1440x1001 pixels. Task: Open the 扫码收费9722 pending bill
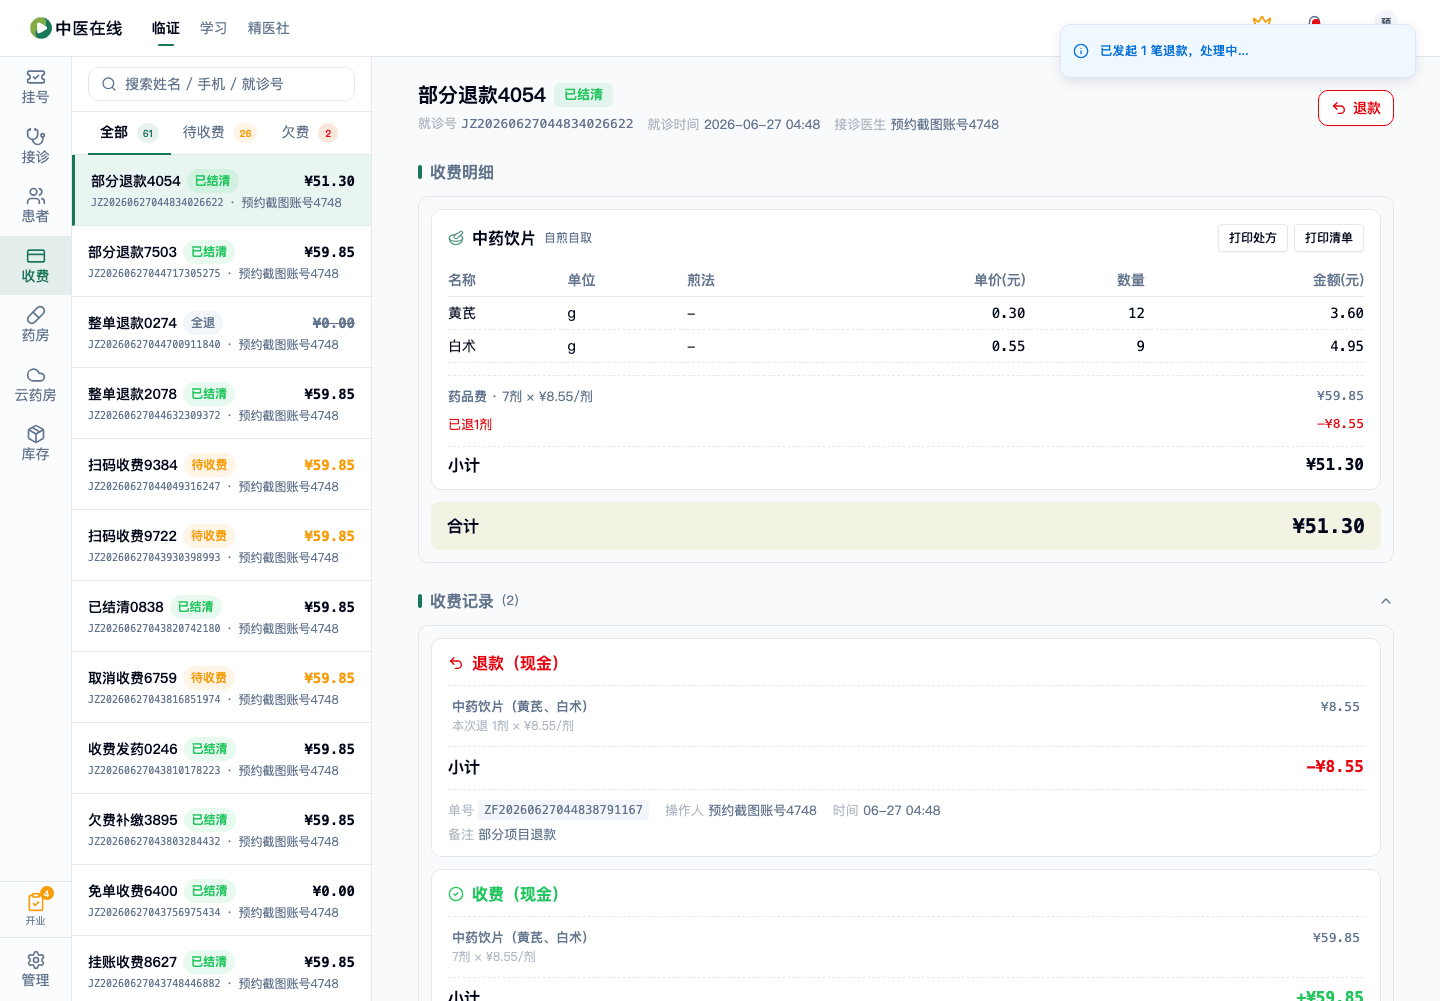pos(222,545)
